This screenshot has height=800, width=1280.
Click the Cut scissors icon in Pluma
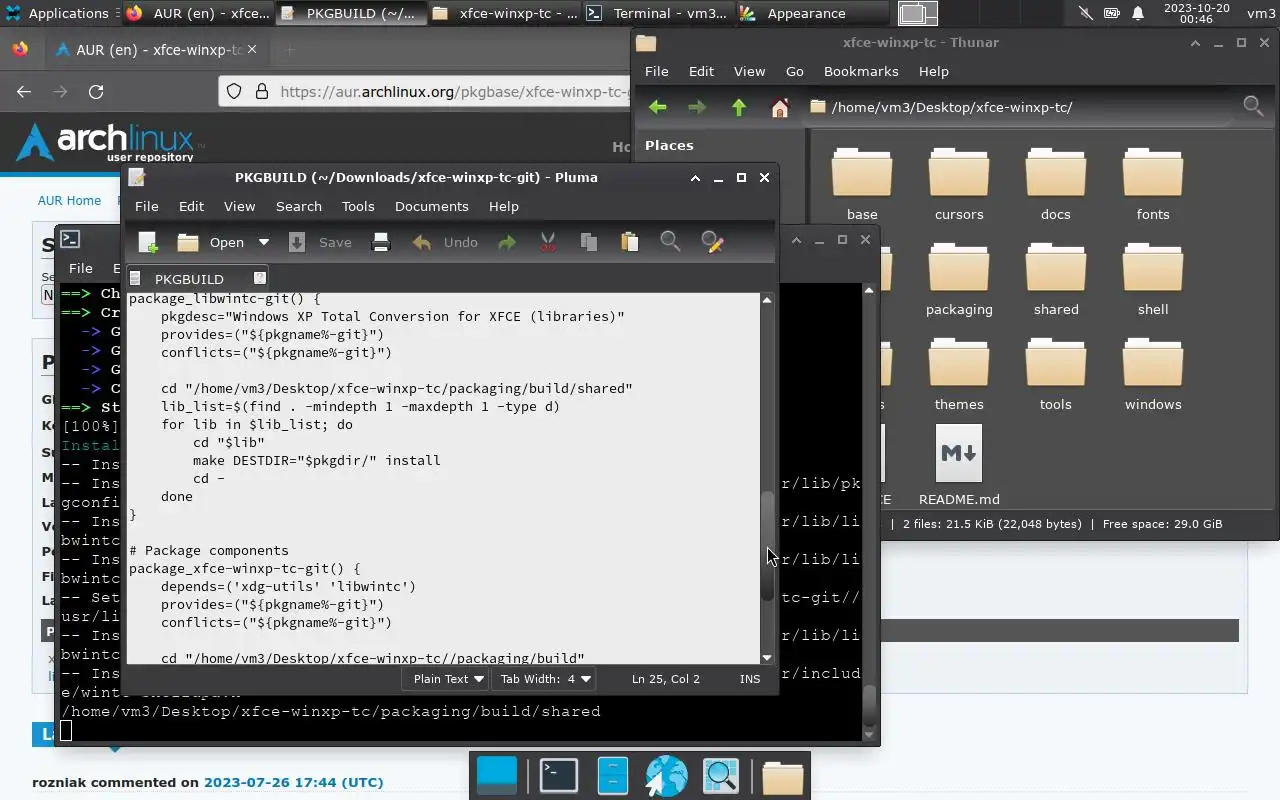(x=548, y=242)
